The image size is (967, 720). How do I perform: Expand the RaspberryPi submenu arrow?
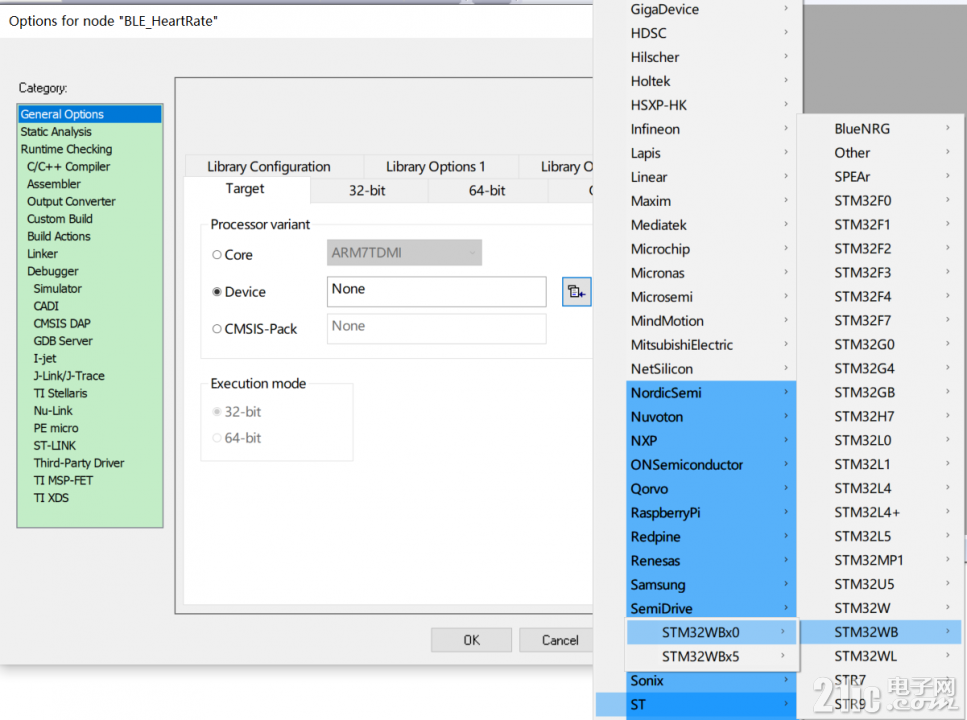(786, 511)
